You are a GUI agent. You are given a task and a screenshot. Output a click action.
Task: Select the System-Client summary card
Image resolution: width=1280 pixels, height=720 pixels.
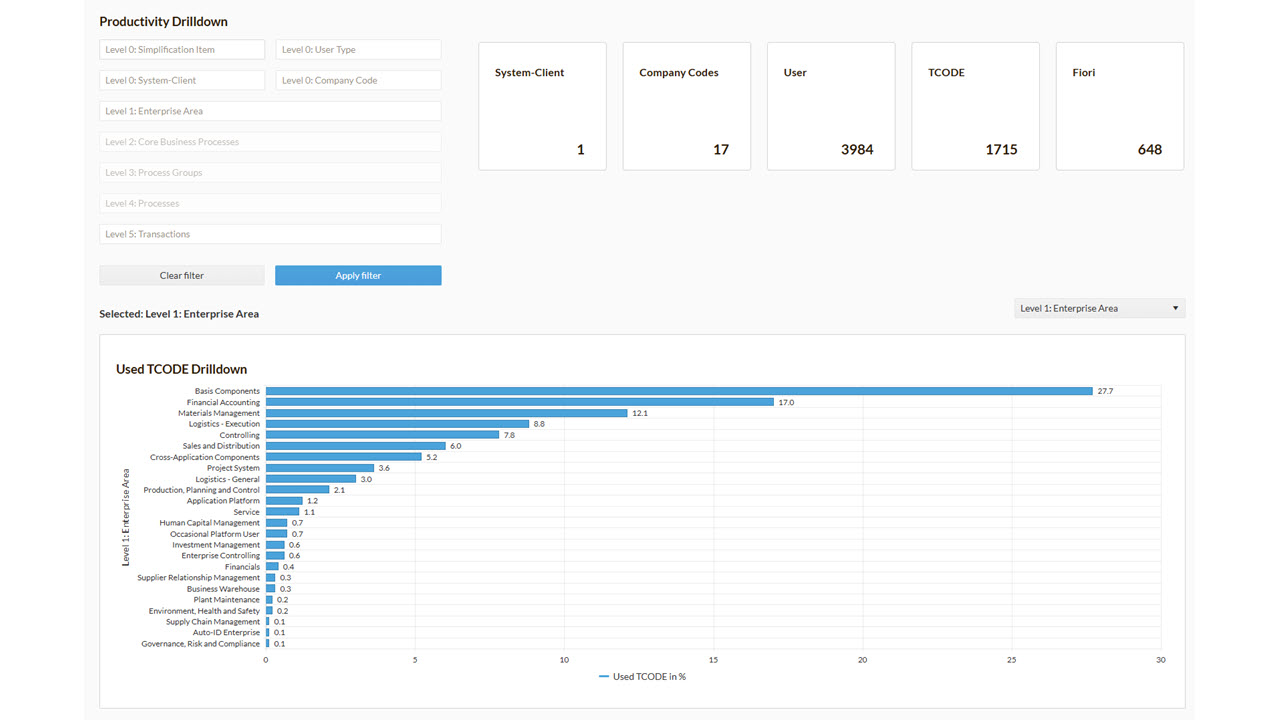pyautogui.click(x=542, y=106)
